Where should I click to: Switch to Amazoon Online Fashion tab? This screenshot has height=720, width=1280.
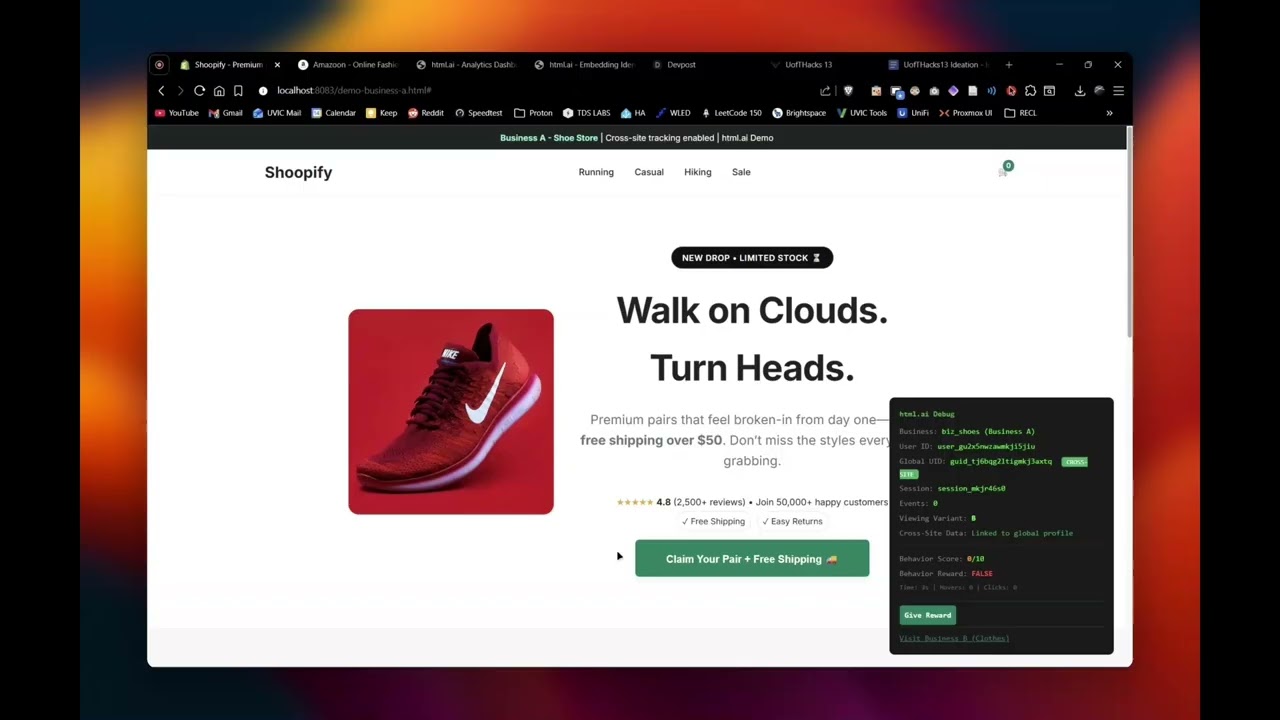click(348, 65)
